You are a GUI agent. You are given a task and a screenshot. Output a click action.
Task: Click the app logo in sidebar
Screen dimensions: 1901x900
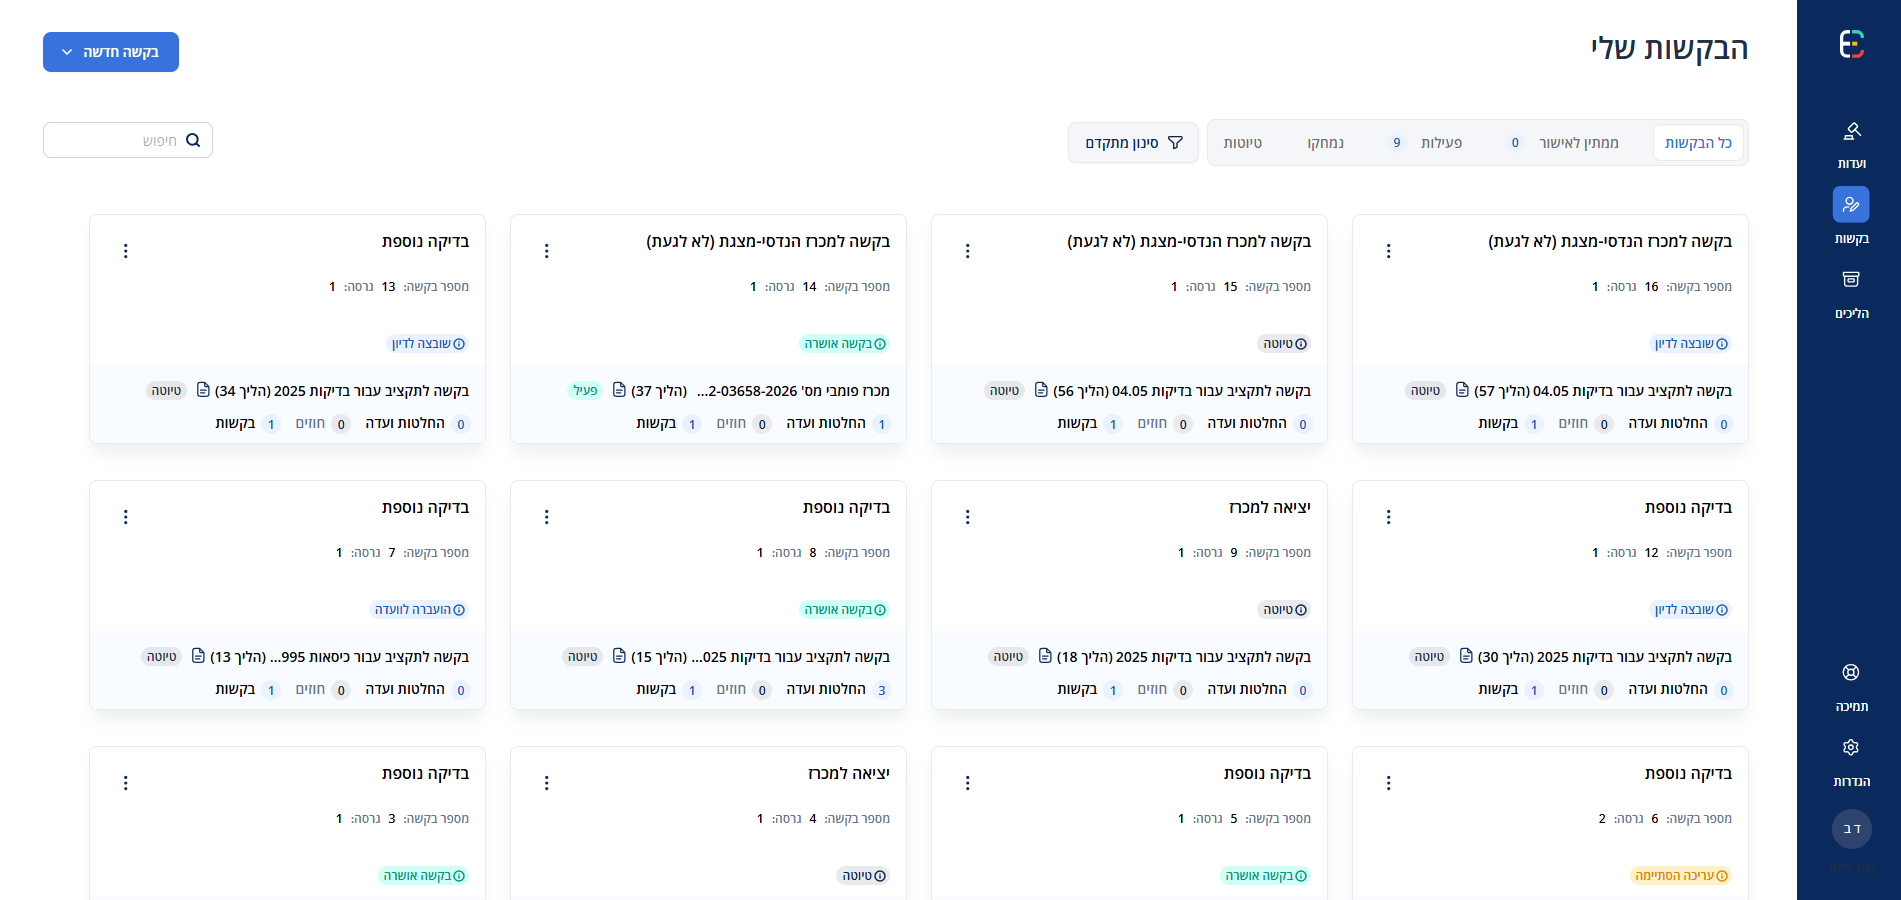pos(1851,44)
